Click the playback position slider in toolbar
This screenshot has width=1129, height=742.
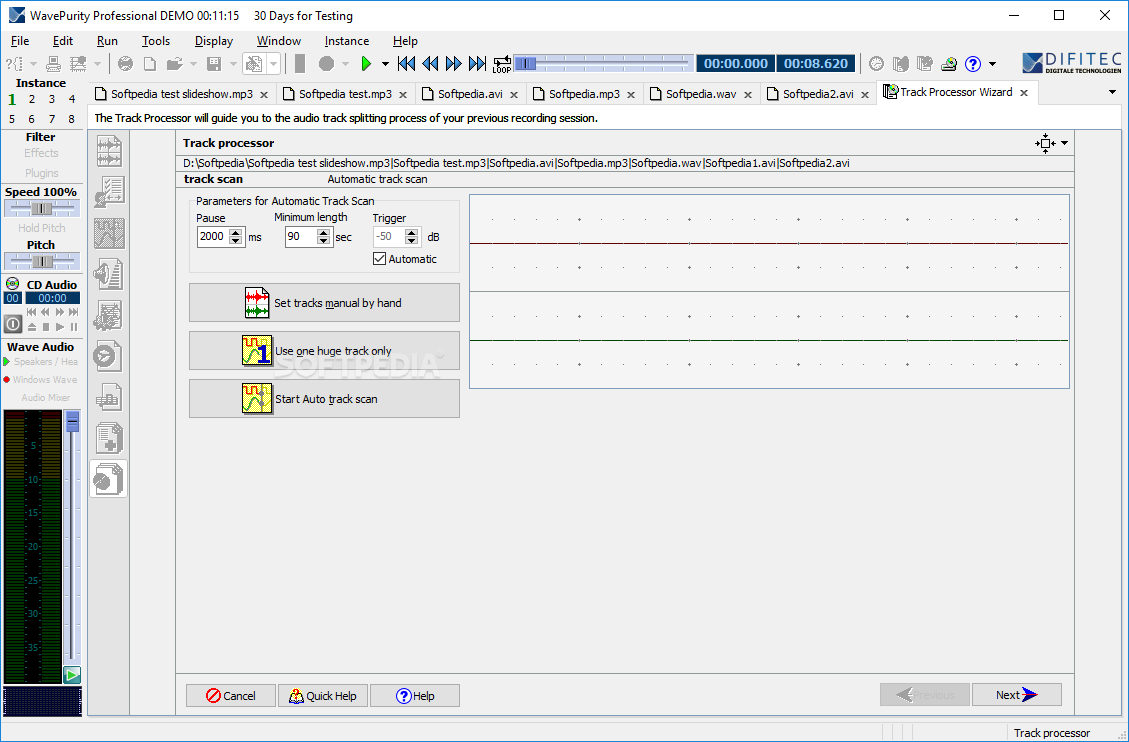[x=603, y=64]
